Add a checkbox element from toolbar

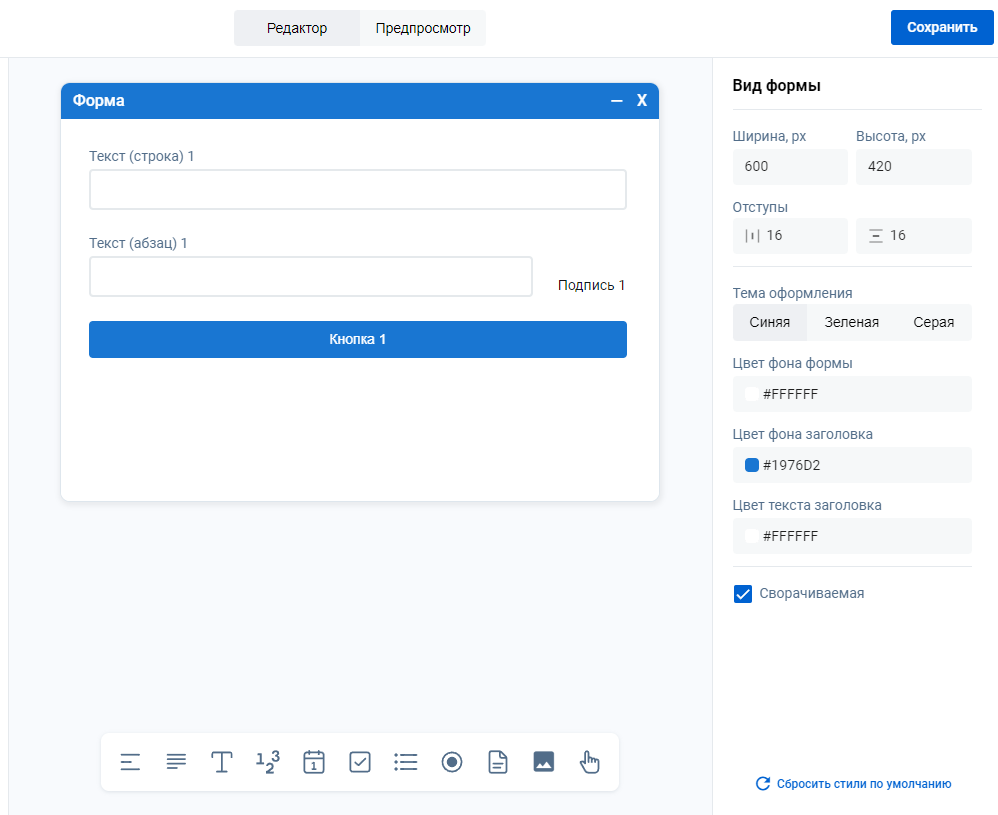[x=360, y=762]
